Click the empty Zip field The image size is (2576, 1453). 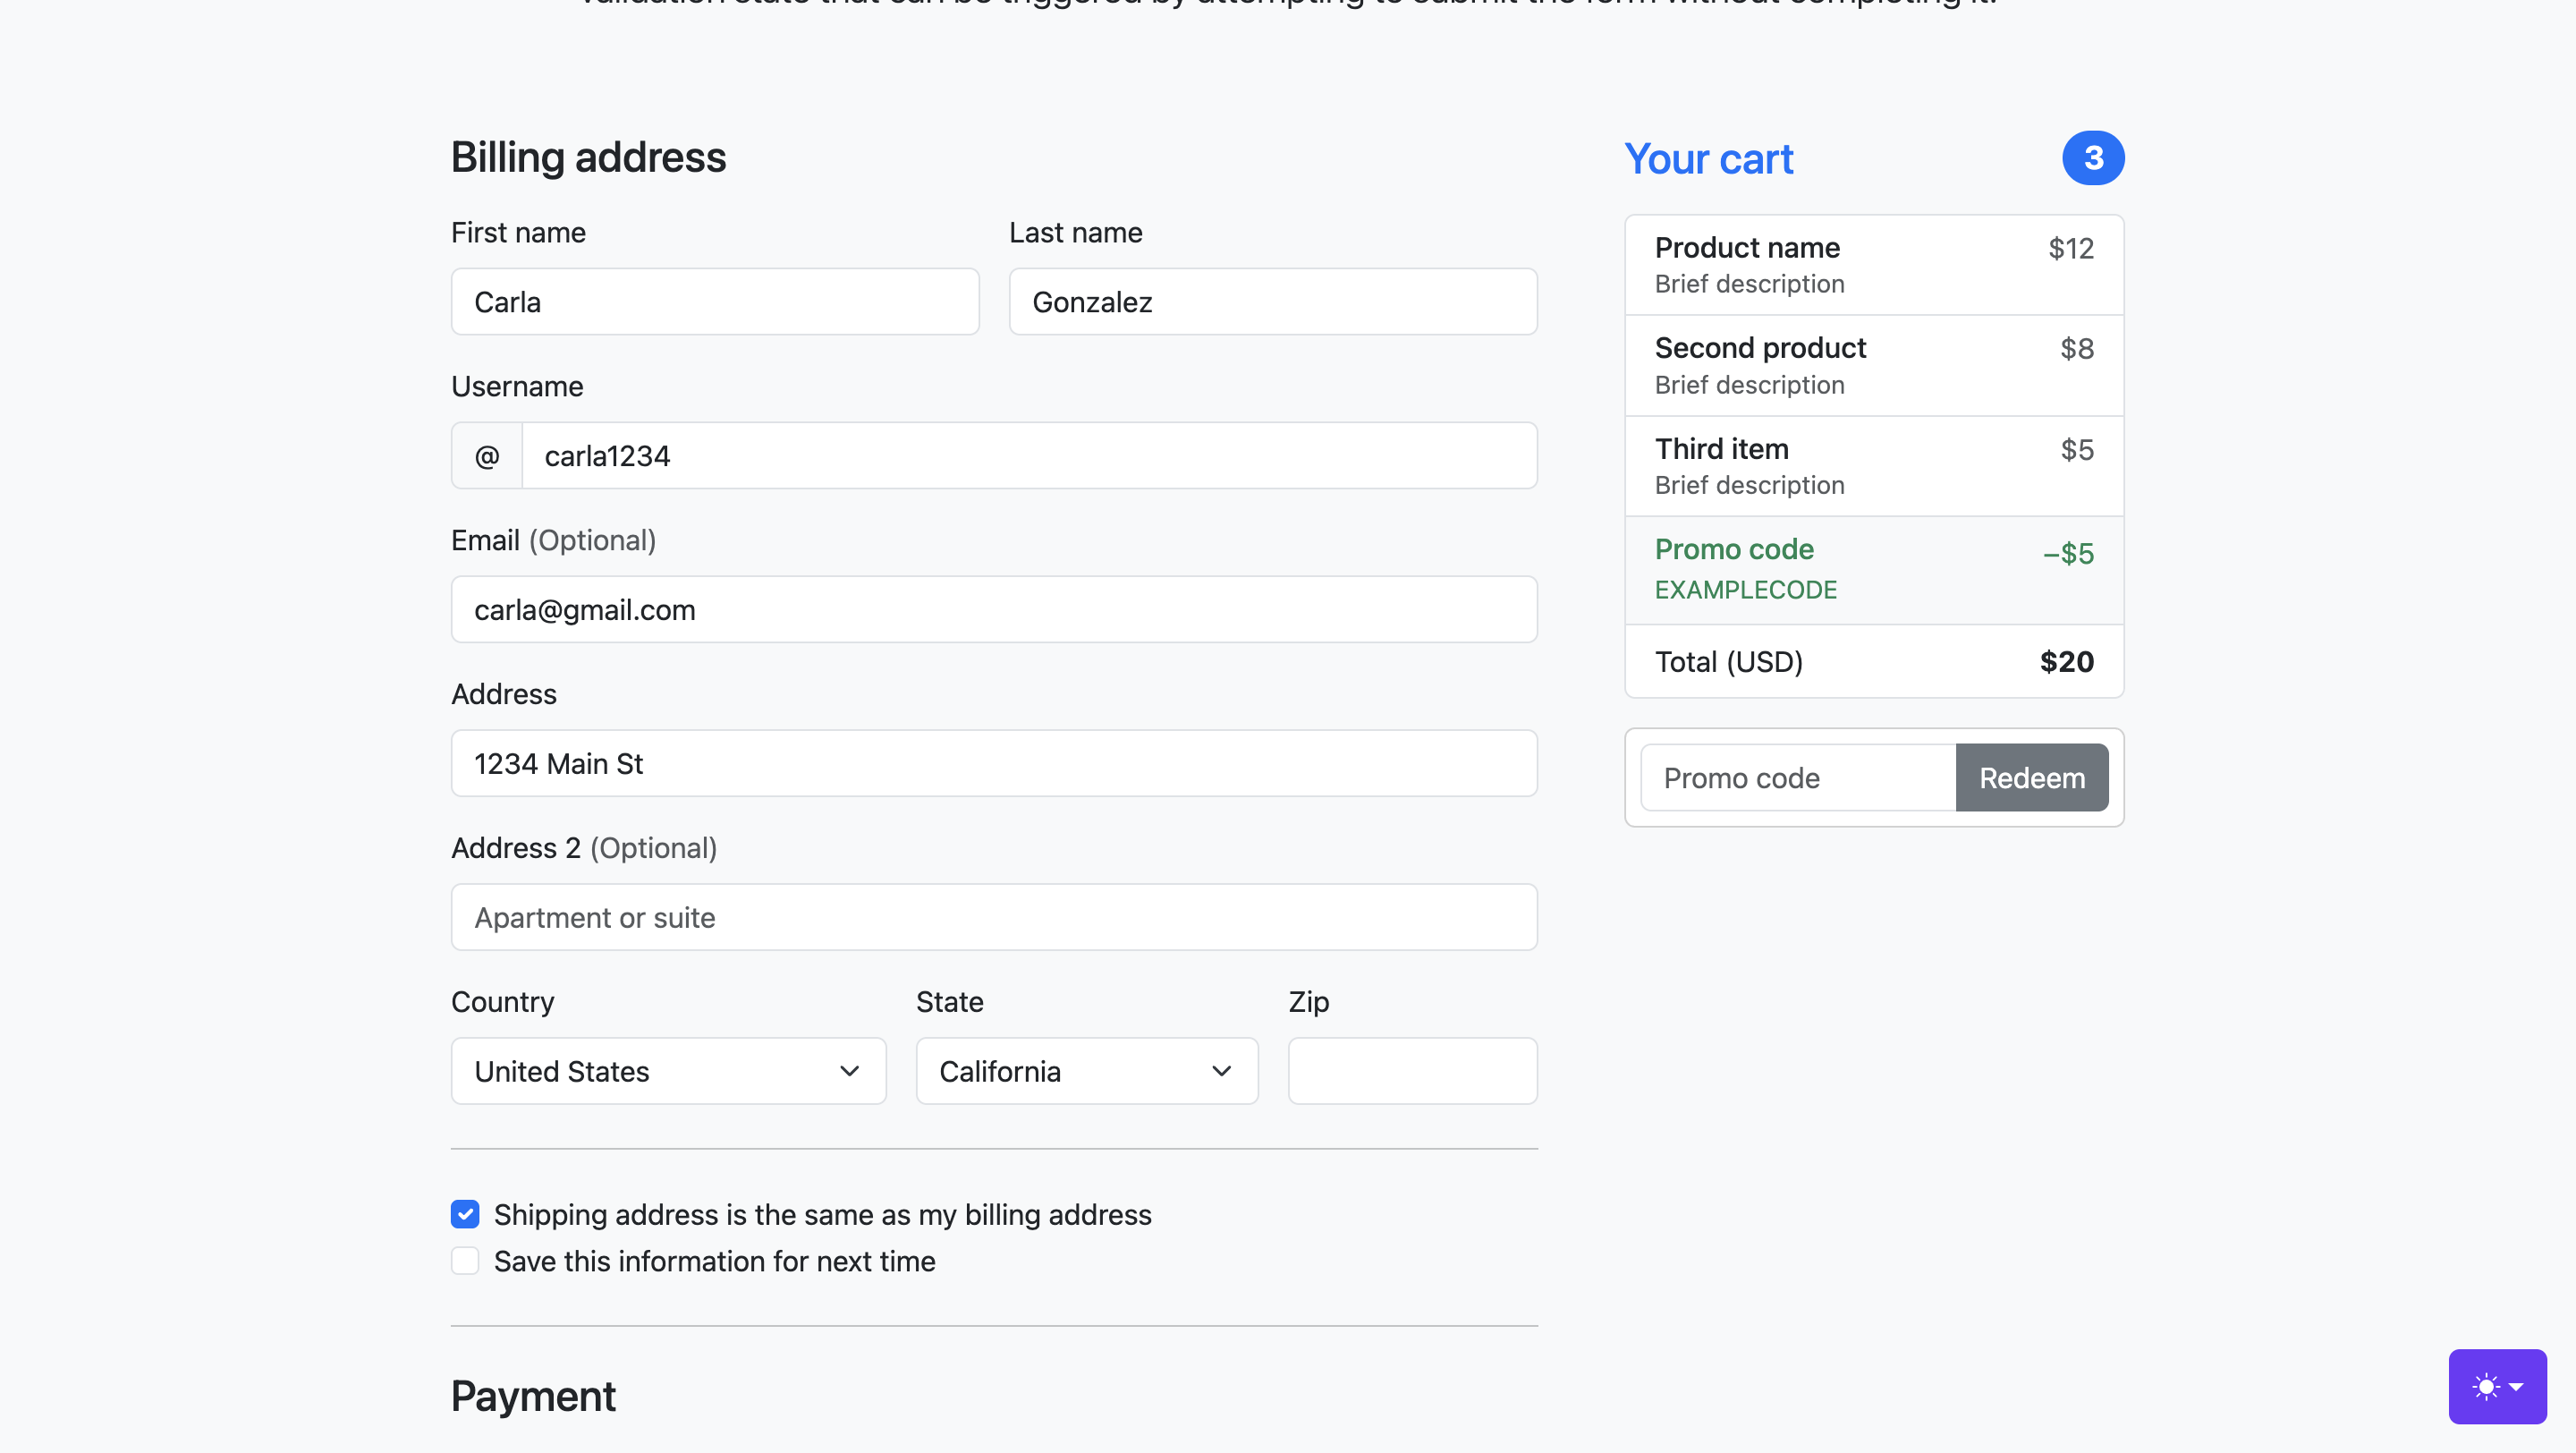[1412, 1071]
